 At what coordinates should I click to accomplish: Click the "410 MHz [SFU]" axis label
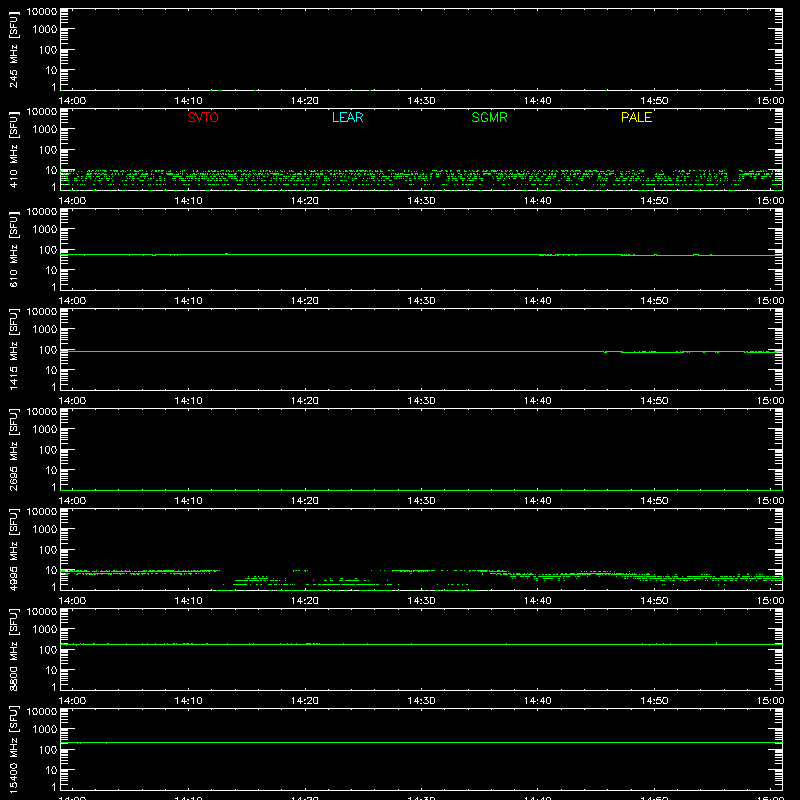click(14, 149)
